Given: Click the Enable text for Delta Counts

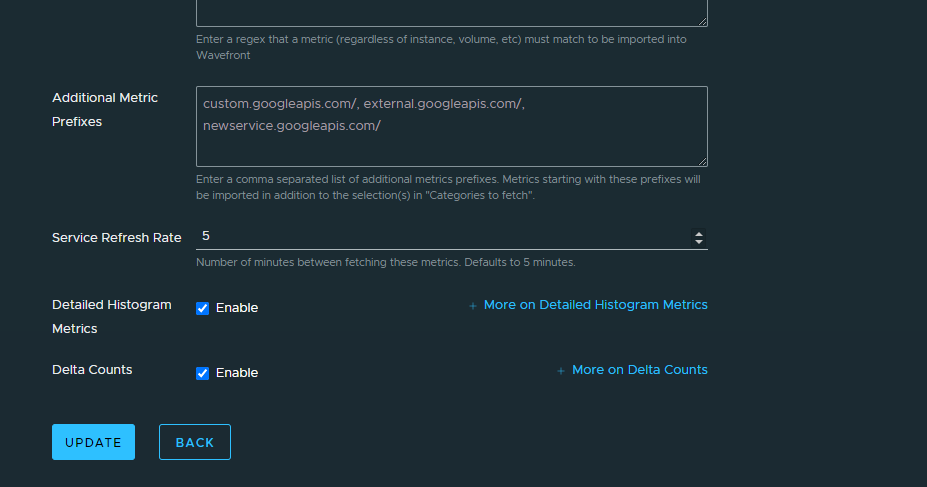Looking at the screenshot, I should [237, 373].
